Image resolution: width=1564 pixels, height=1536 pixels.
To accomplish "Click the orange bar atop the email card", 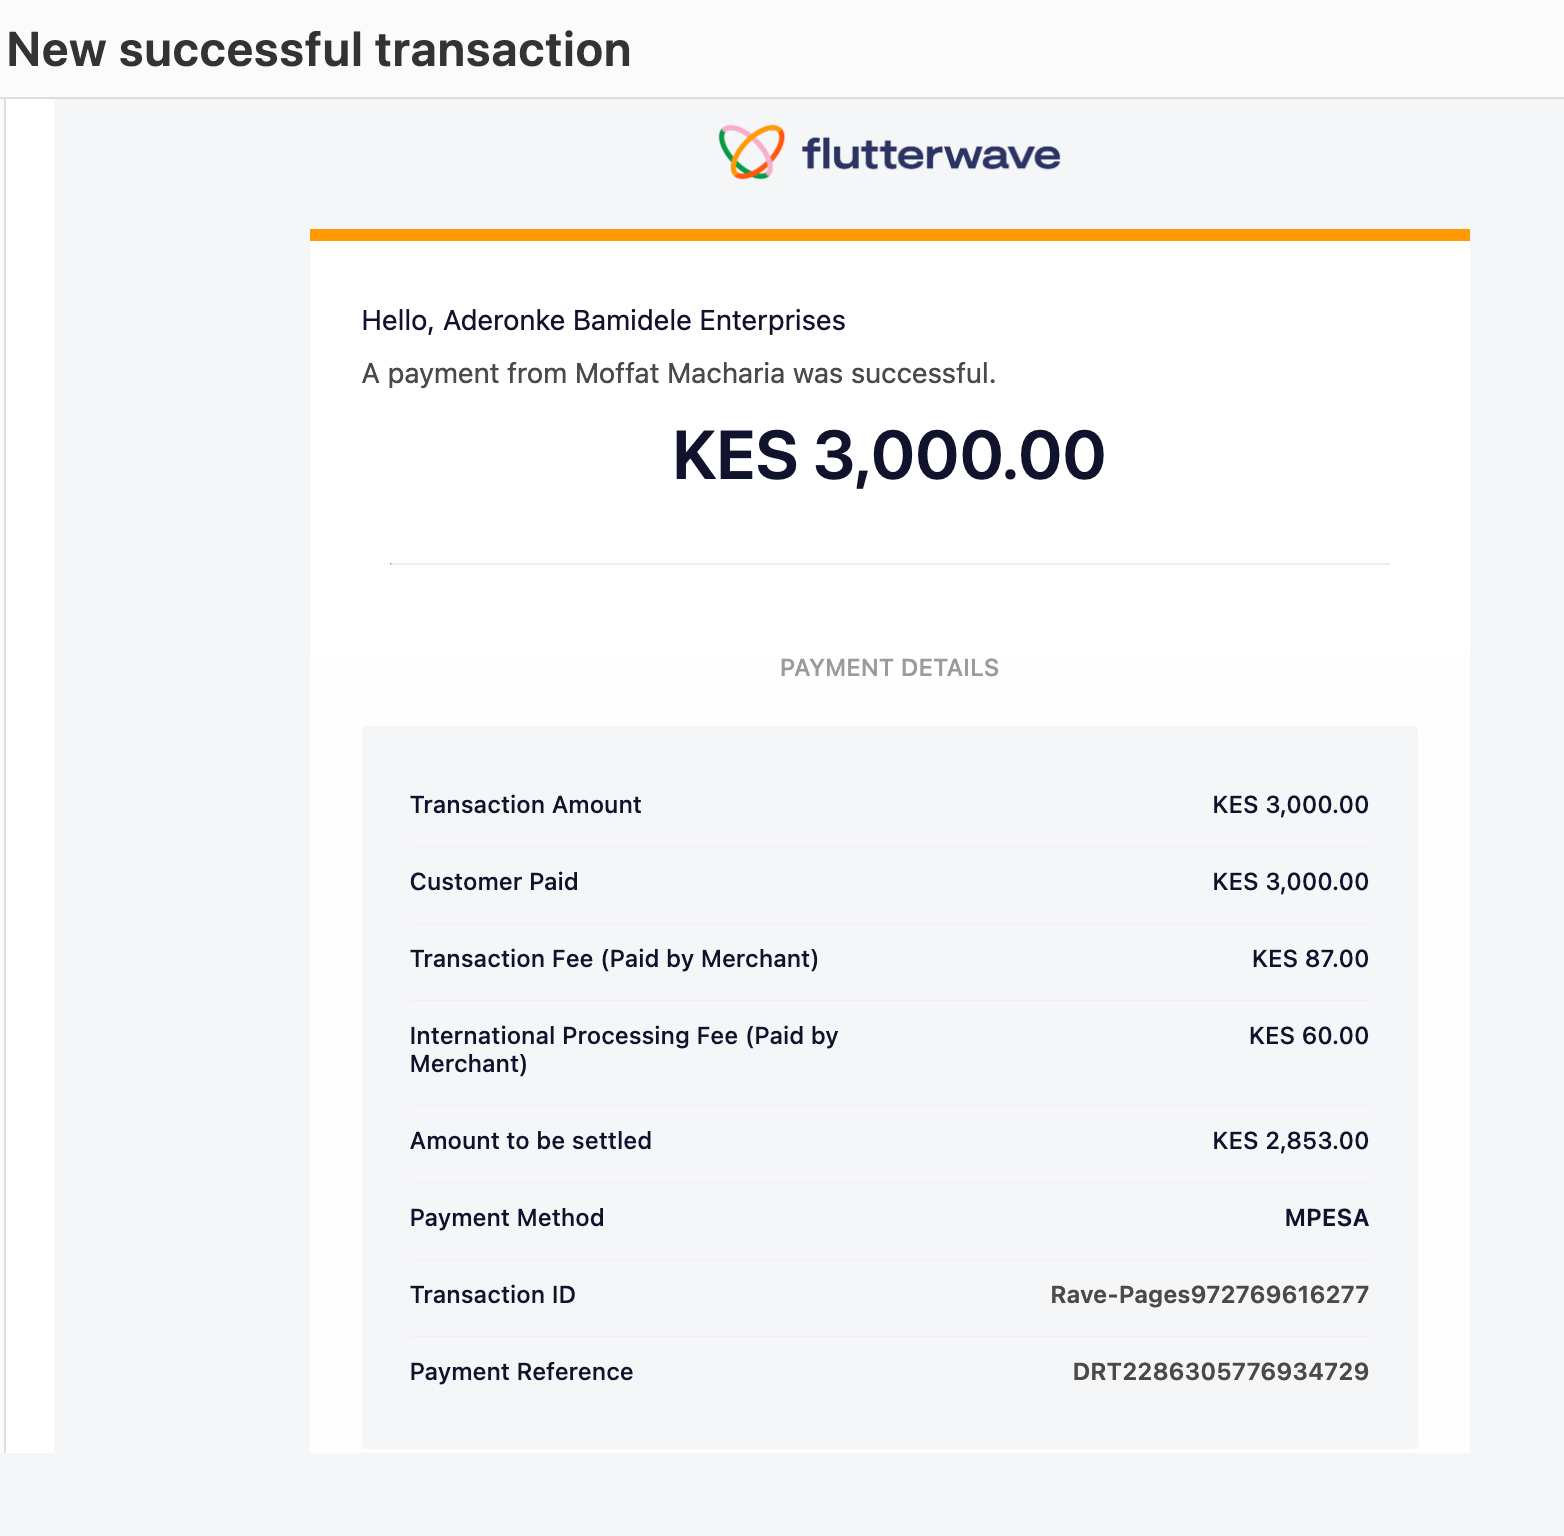I will pos(889,235).
